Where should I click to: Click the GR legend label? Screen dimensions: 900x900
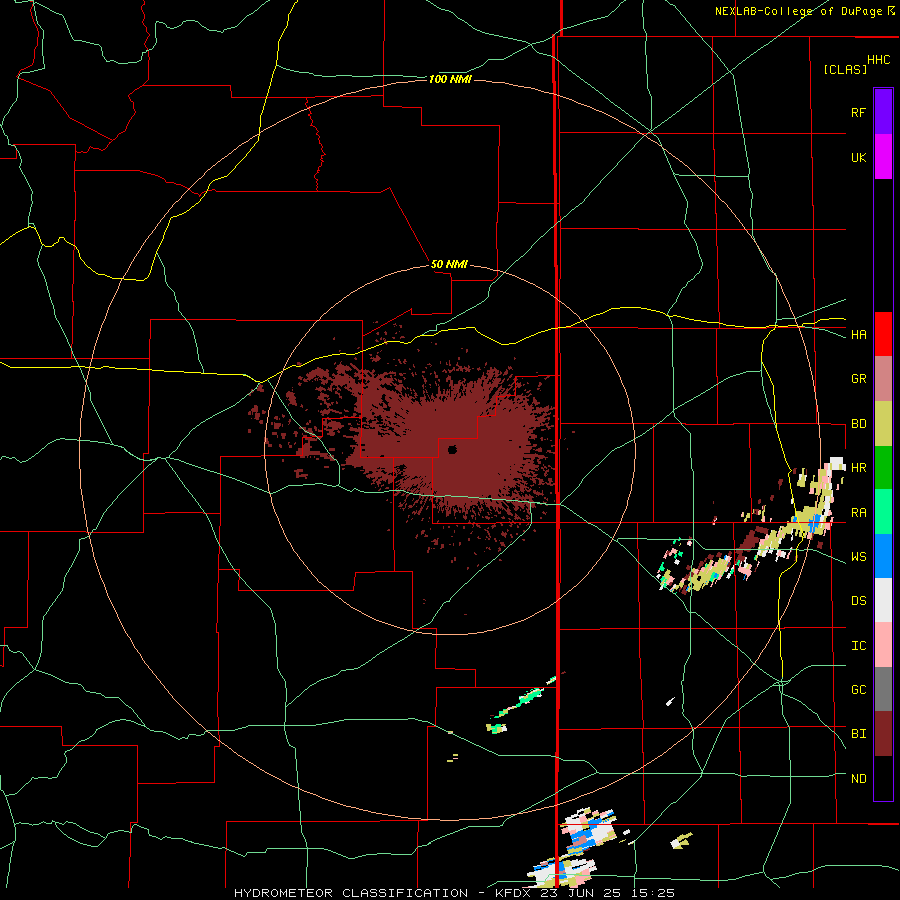858,379
